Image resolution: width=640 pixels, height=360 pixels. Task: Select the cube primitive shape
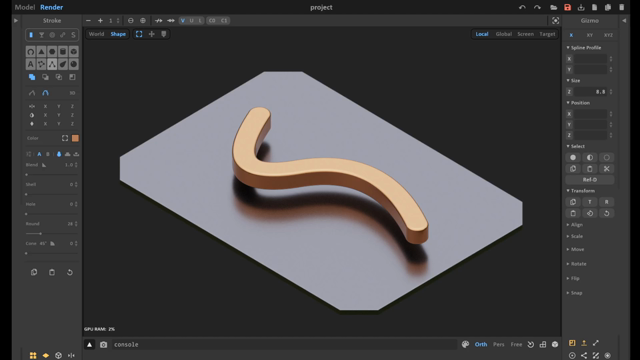[73, 51]
